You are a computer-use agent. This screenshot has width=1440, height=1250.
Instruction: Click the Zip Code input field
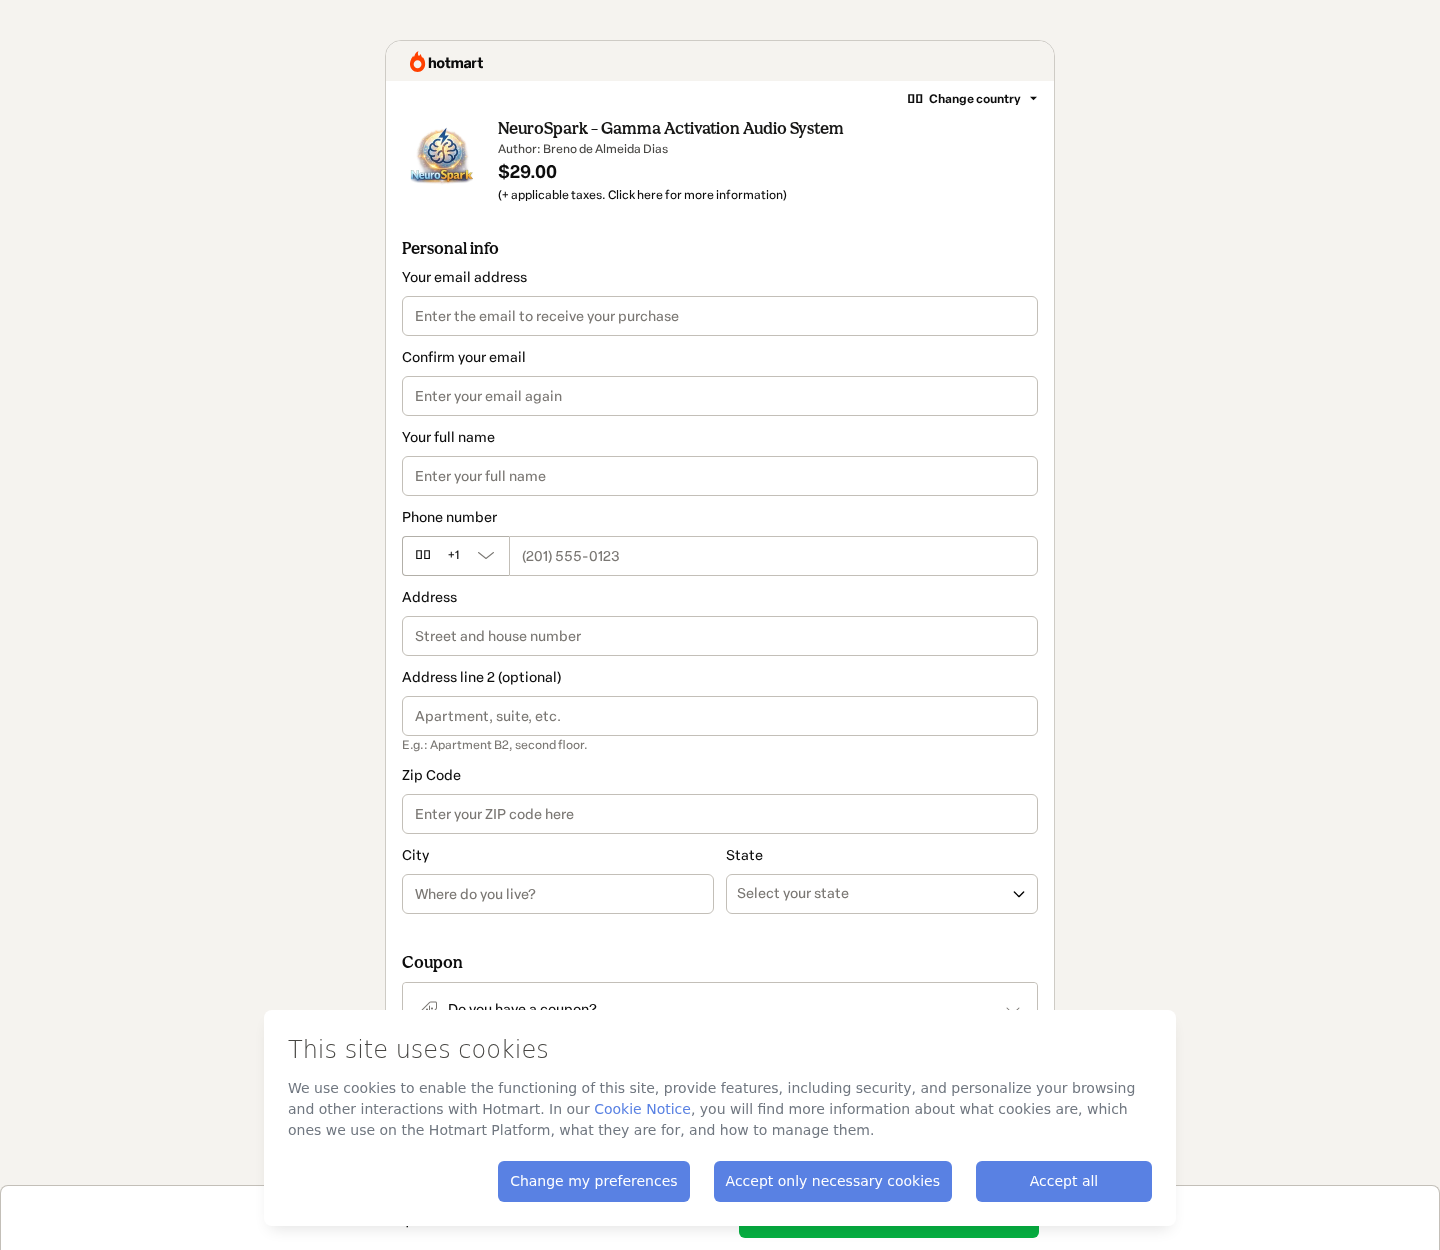720,814
